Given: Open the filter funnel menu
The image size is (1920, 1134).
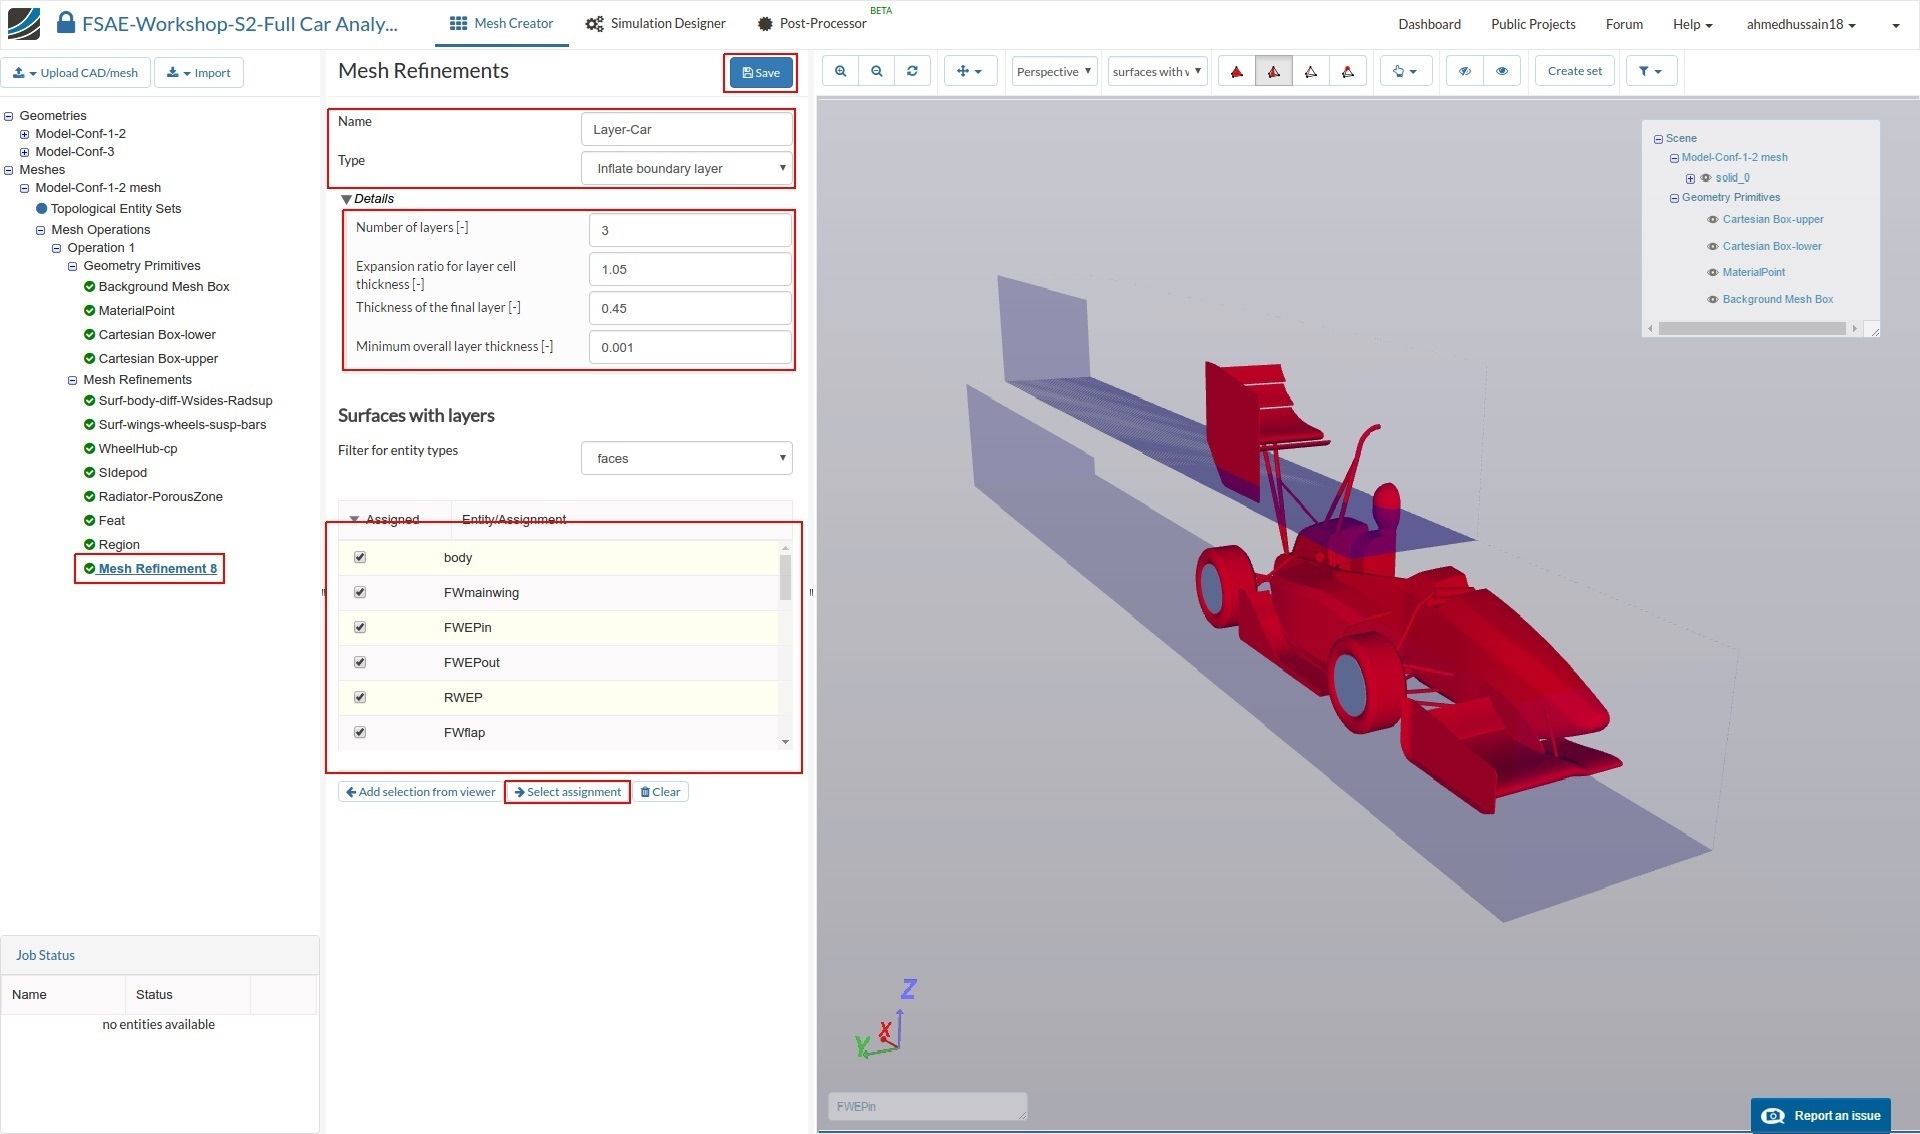Looking at the screenshot, I should (x=1650, y=71).
